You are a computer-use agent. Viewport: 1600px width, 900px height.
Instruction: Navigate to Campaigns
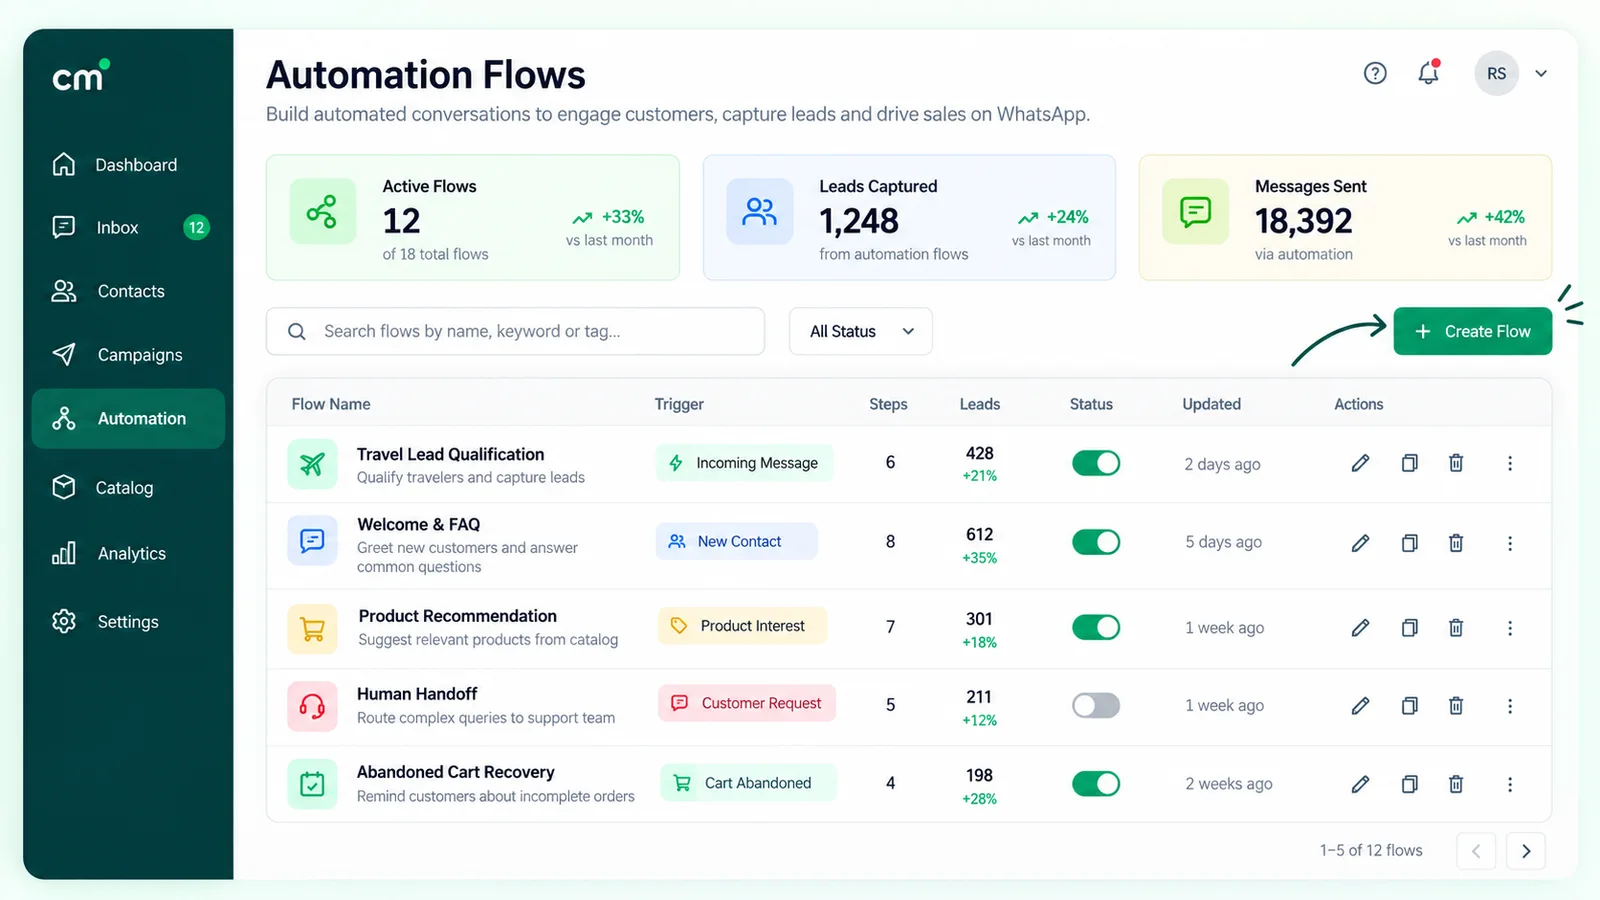click(128, 355)
